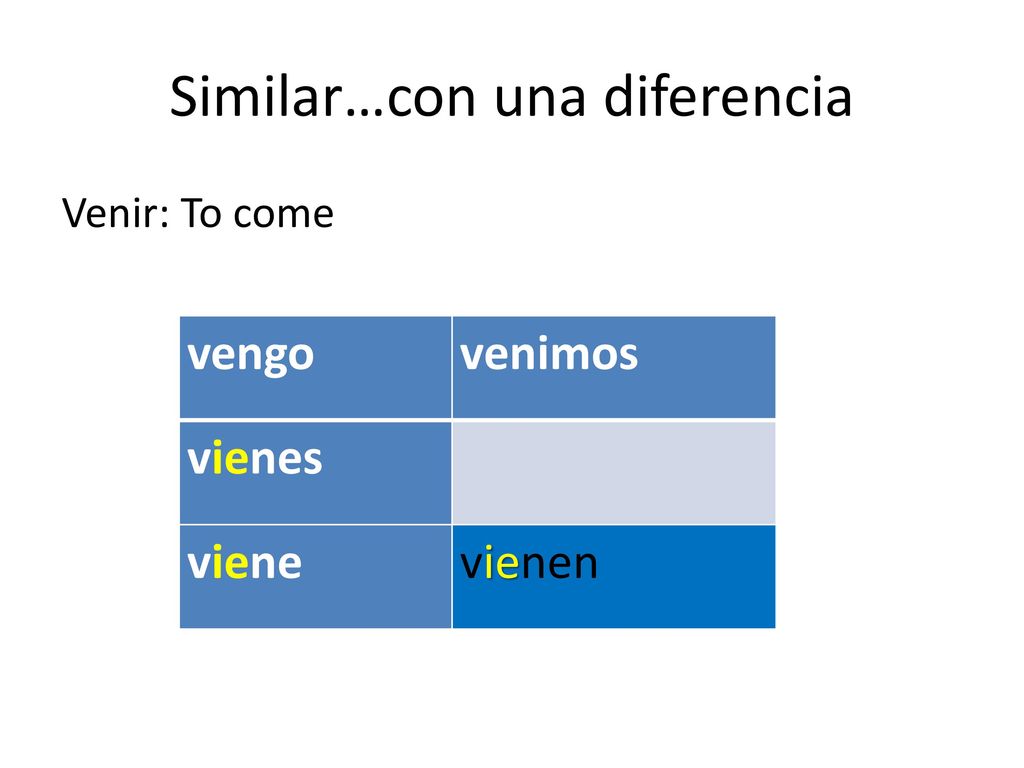The height and width of the screenshot is (768, 1024).
Task: Click the words 'To come' in the subtitle
Action: [x=257, y=213]
